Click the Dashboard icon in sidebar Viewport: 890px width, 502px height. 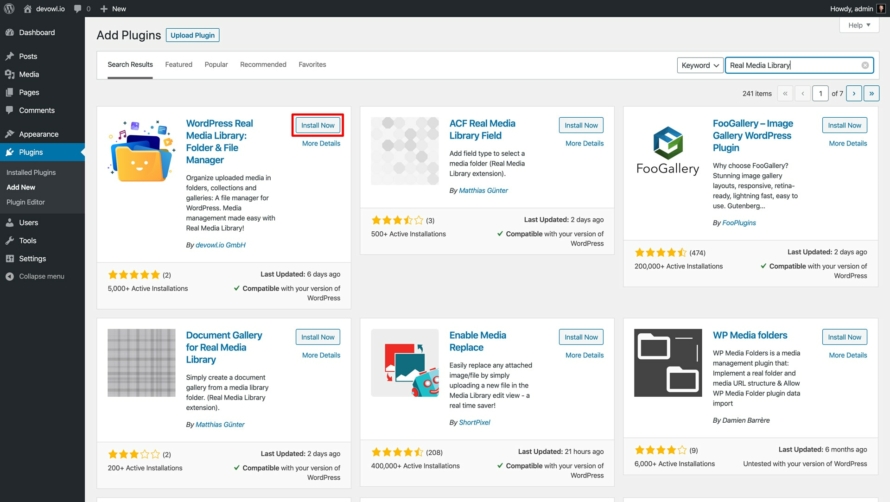tap(10, 32)
